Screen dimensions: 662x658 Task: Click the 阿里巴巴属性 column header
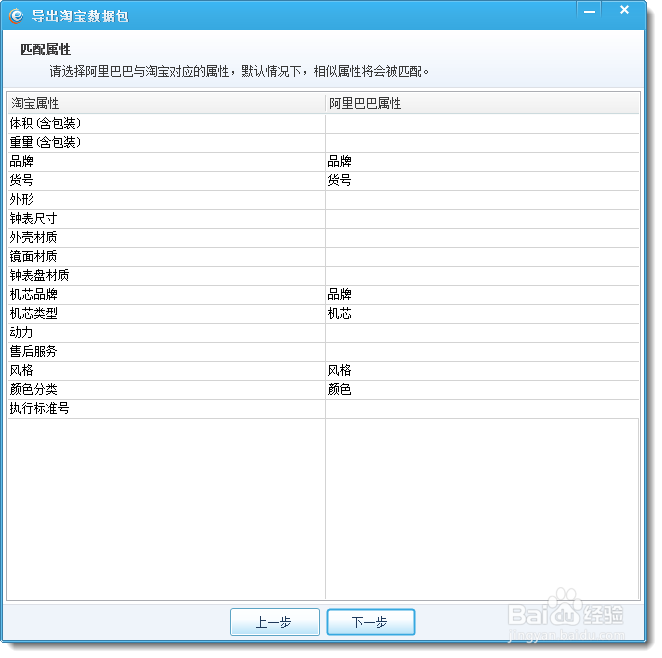click(x=483, y=103)
